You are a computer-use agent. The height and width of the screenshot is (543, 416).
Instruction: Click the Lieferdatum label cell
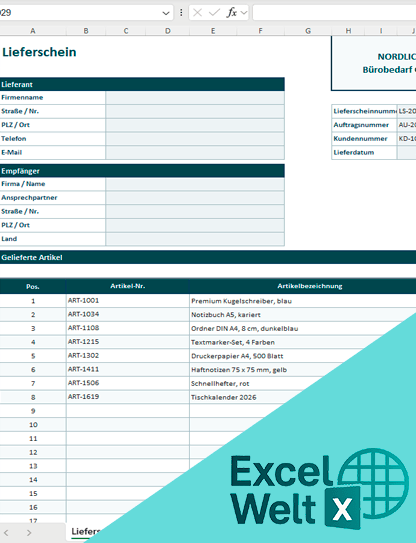[364, 153]
